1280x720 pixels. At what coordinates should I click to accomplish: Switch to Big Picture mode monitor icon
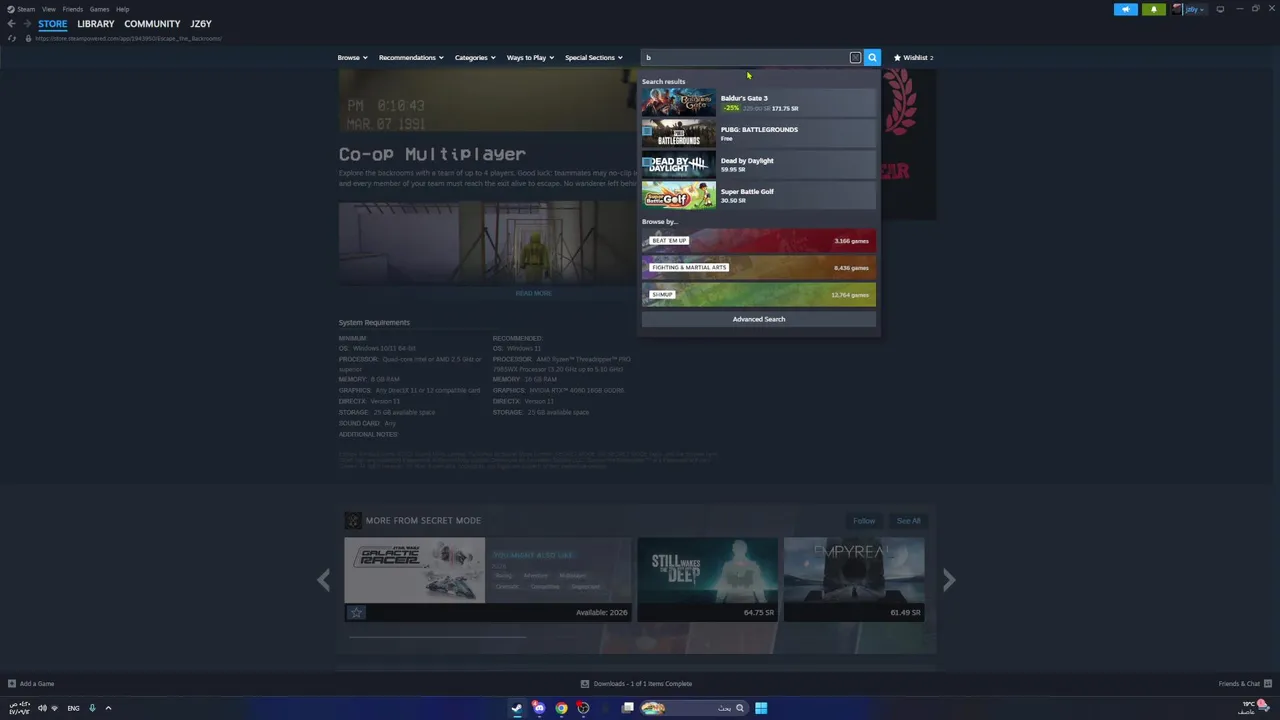(1220, 9)
